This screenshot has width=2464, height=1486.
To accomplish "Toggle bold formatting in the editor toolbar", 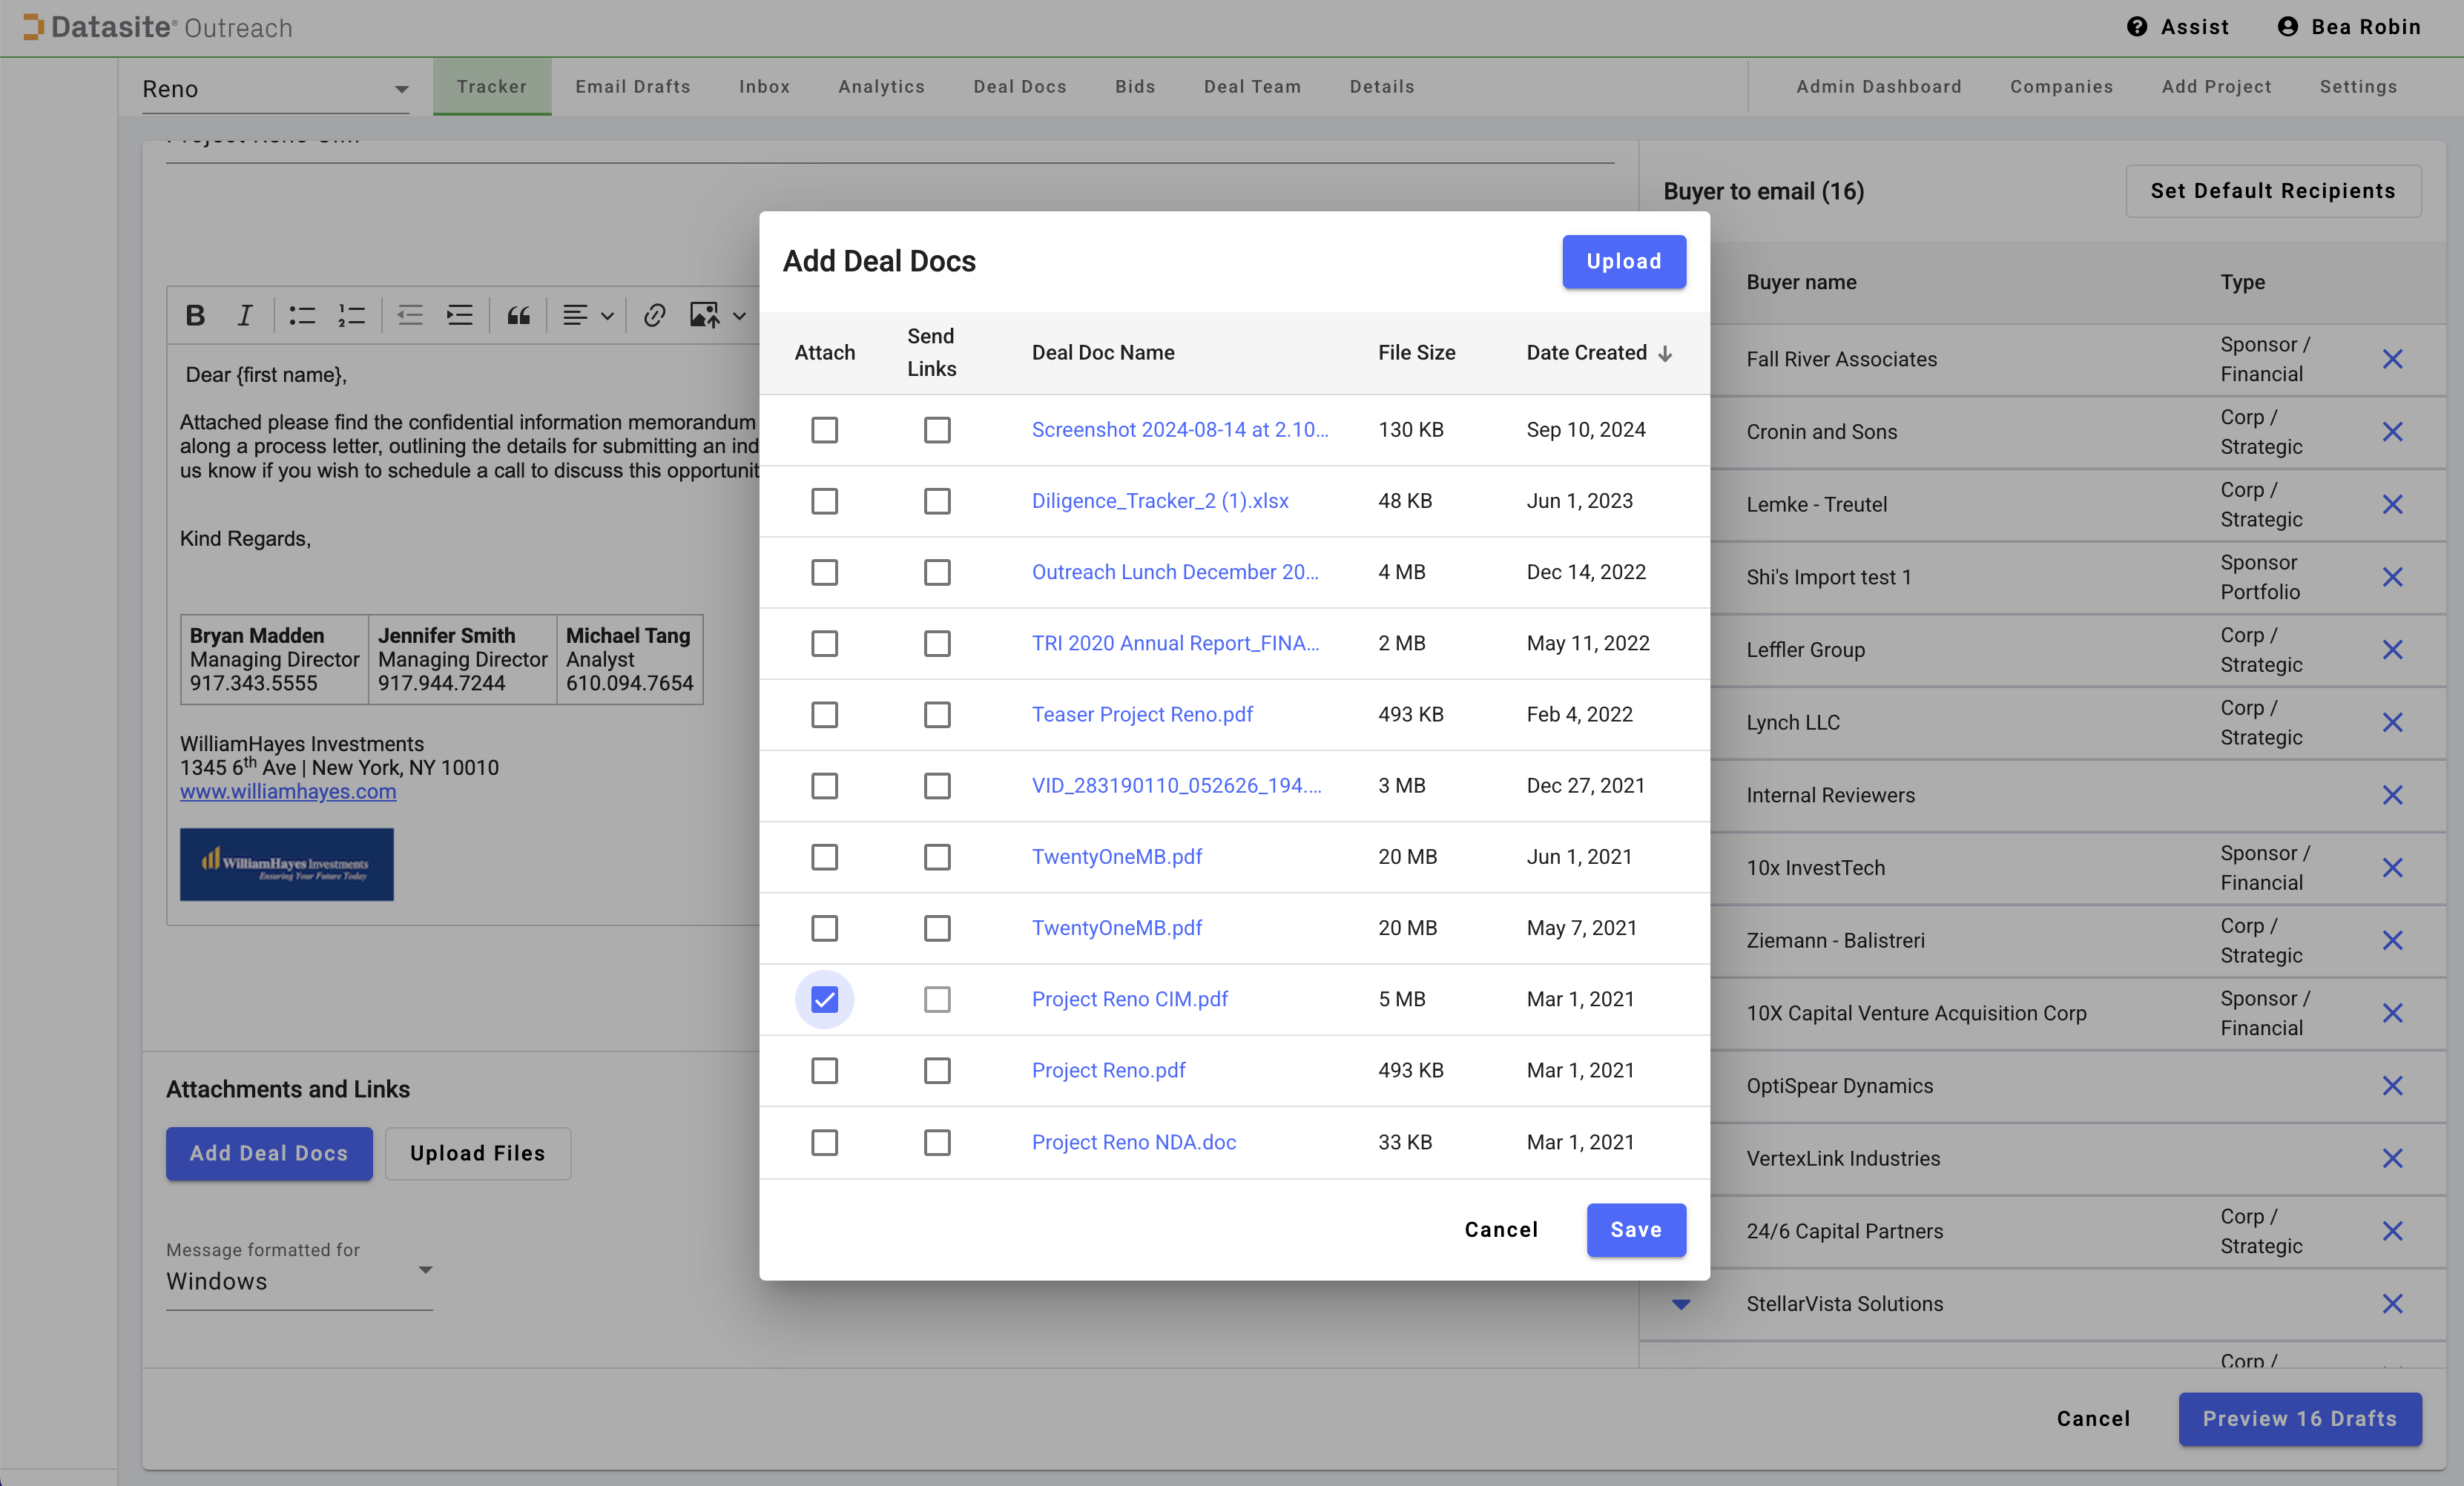I will pyautogui.click(x=195, y=316).
